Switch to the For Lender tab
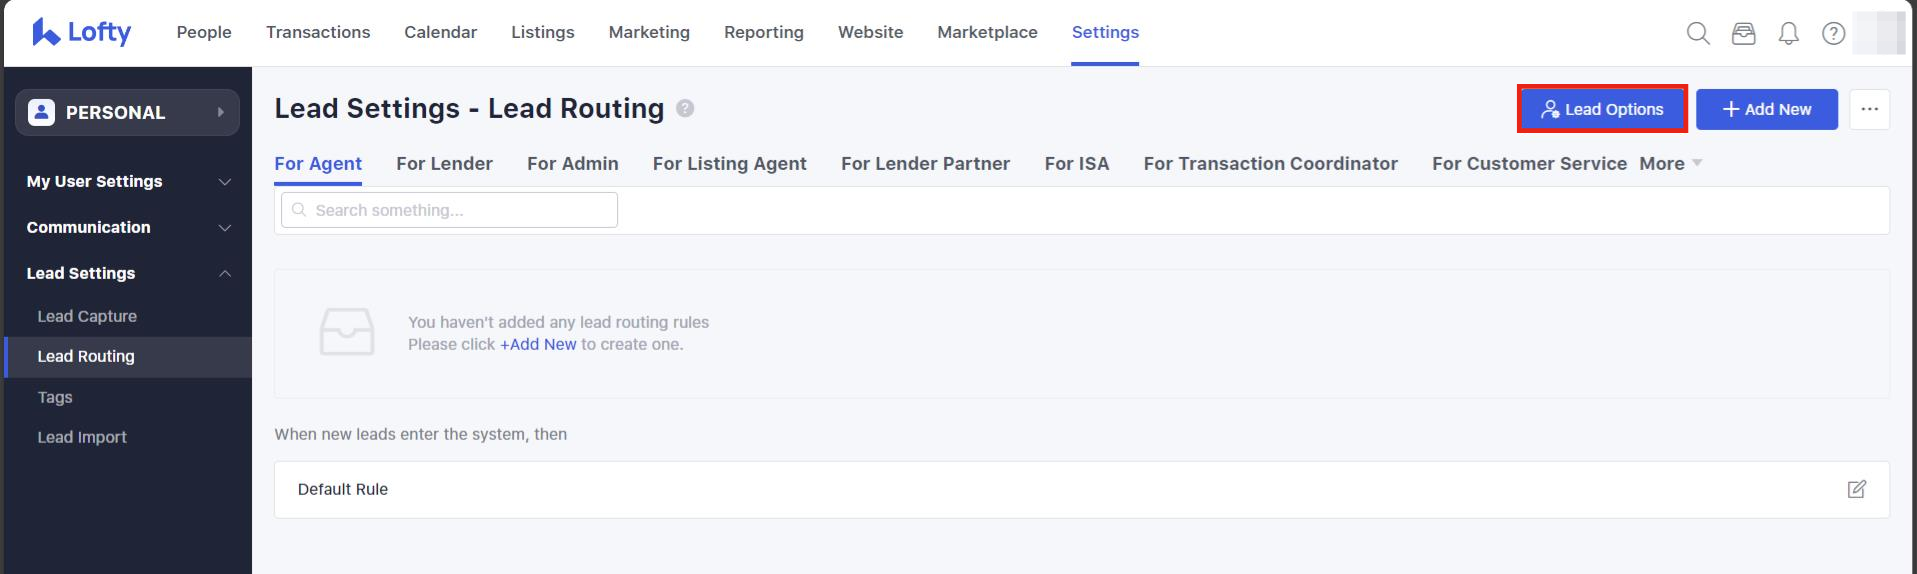Image resolution: width=1917 pixels, height=574 pixels. [x=444, y=163]
